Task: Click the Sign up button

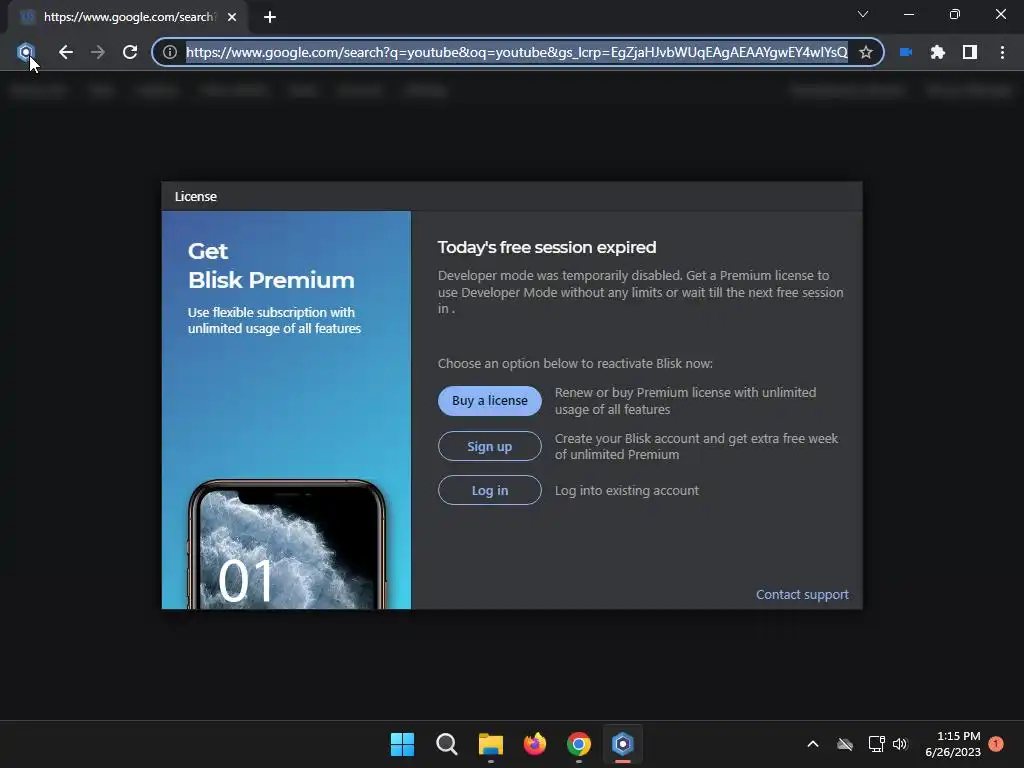Action: point(490,447)
